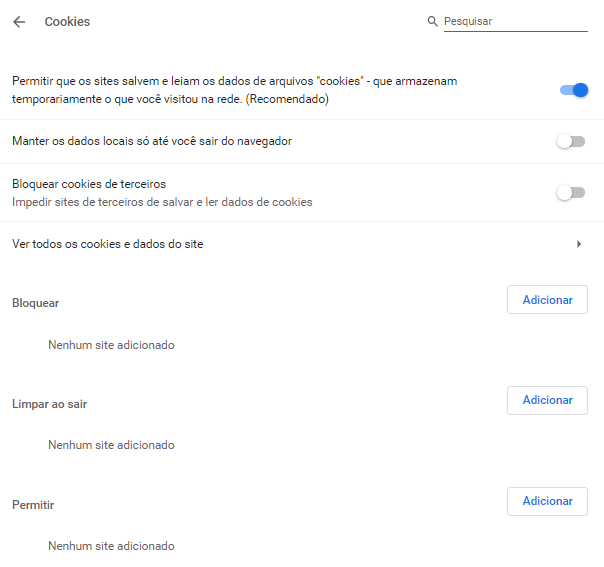
Task: Disable the allow sites to save cookies toggle
Action: [x=574, y=90]
